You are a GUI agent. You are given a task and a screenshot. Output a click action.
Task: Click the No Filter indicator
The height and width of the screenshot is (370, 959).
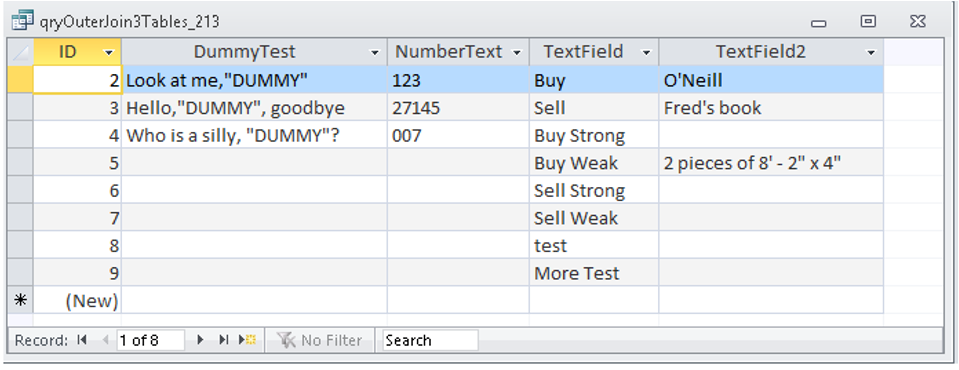(319, 340)
